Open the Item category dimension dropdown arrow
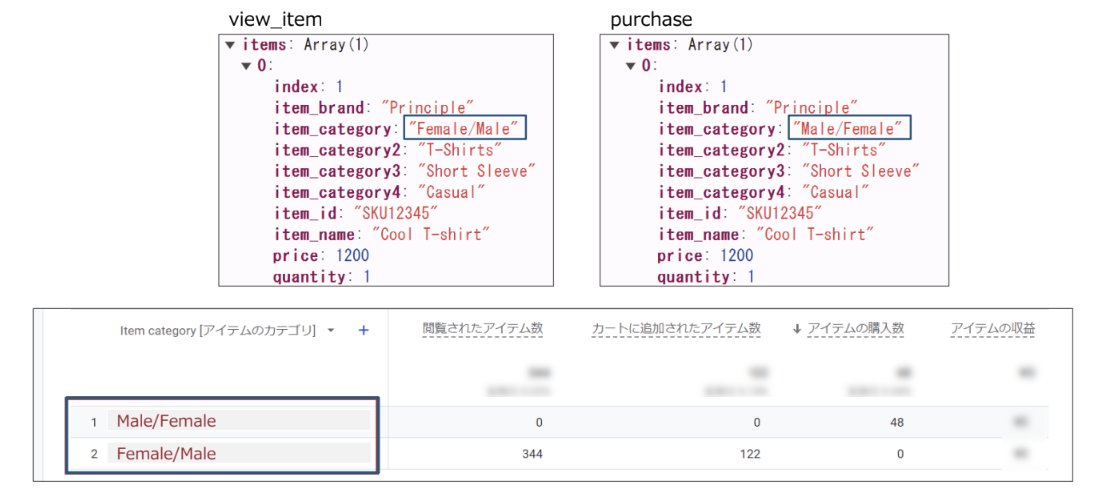The height and width of the screenshot is (500, 1104). 331,330
